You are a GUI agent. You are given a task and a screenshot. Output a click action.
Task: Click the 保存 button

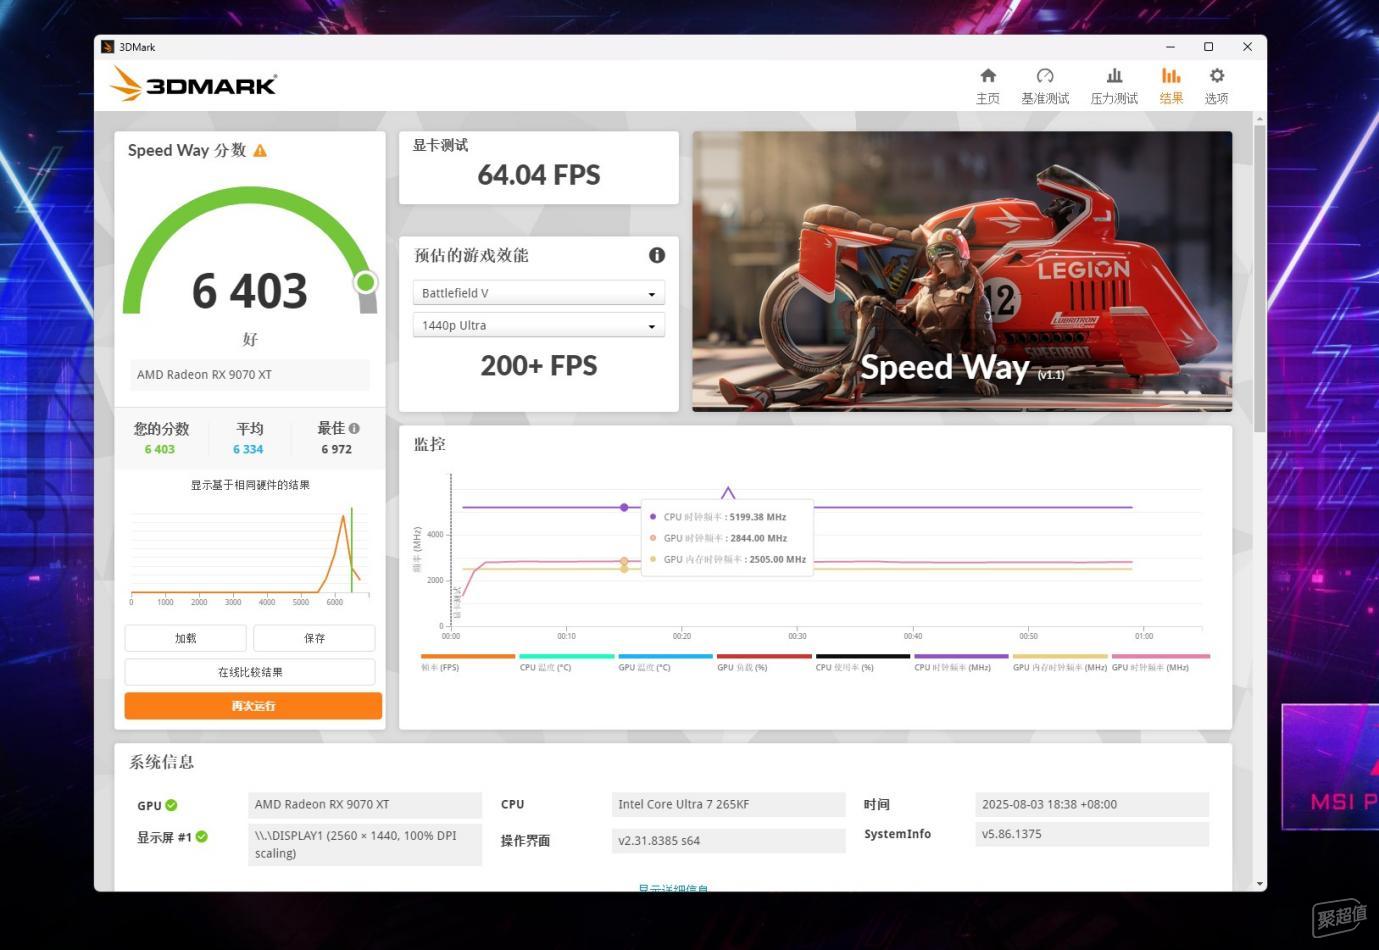click(314, 638)
